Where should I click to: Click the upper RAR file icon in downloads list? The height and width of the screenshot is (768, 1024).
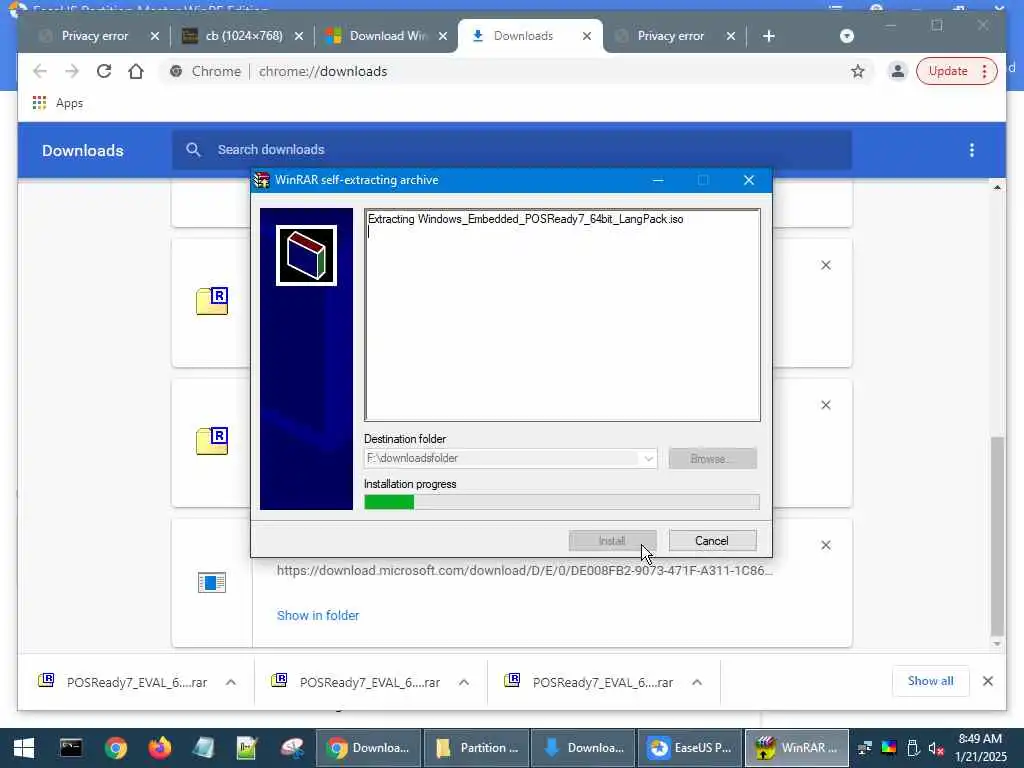[x=212, y=302]
